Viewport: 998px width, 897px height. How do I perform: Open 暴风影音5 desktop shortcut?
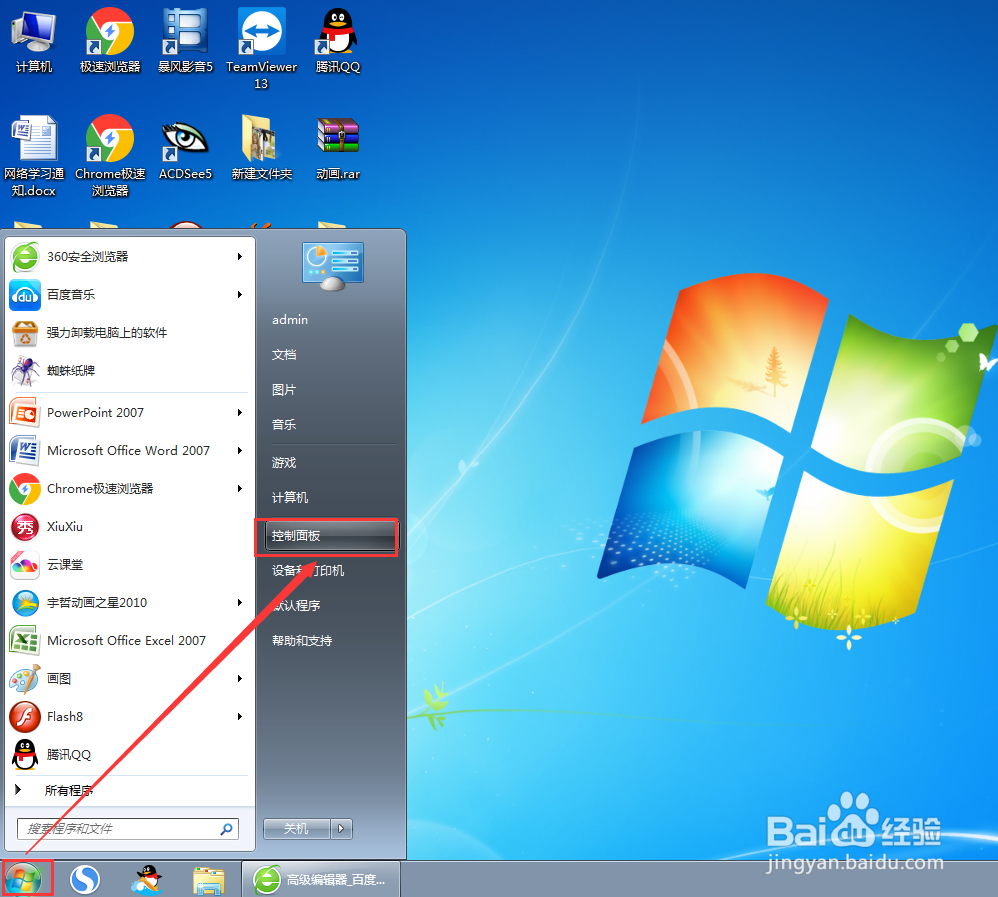tap(185, 42)
